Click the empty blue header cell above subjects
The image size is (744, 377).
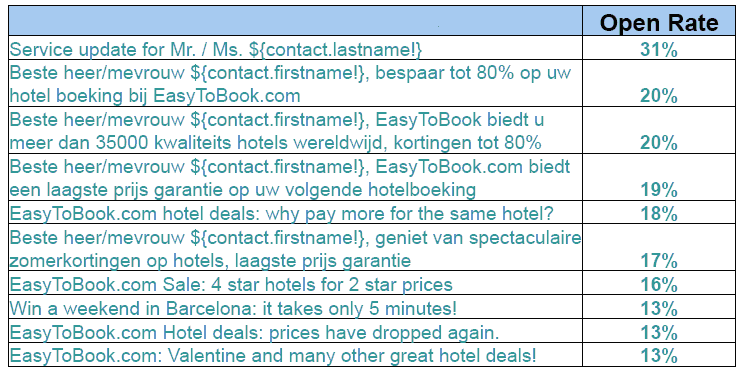295,21
